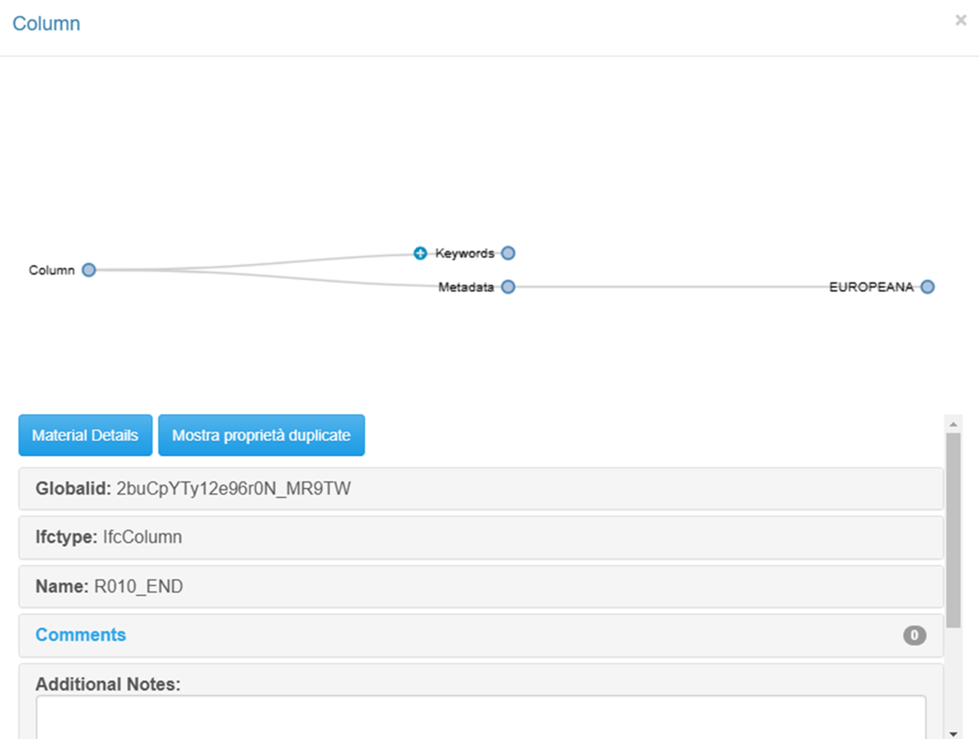Select the EUROPEANA label in tree
Screen dimensions: 979x739
pos(871,287)
